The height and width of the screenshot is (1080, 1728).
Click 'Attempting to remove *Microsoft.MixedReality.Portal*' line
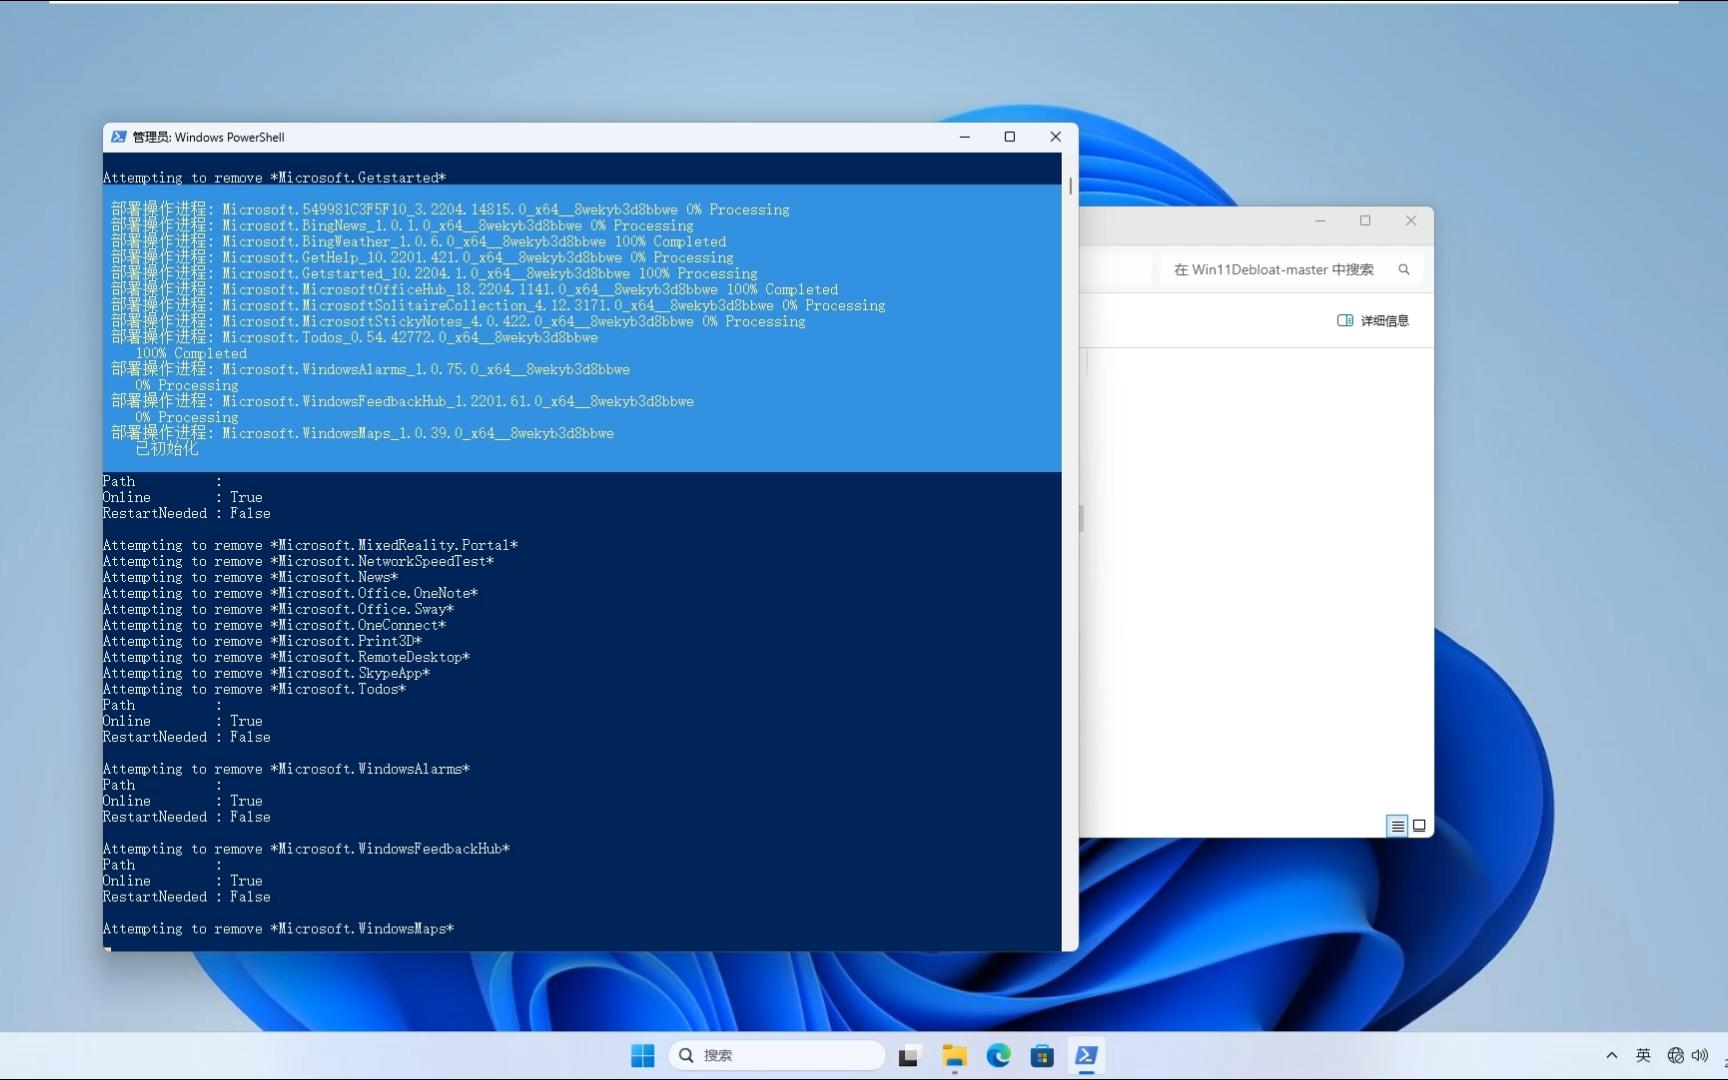(310, 545)
